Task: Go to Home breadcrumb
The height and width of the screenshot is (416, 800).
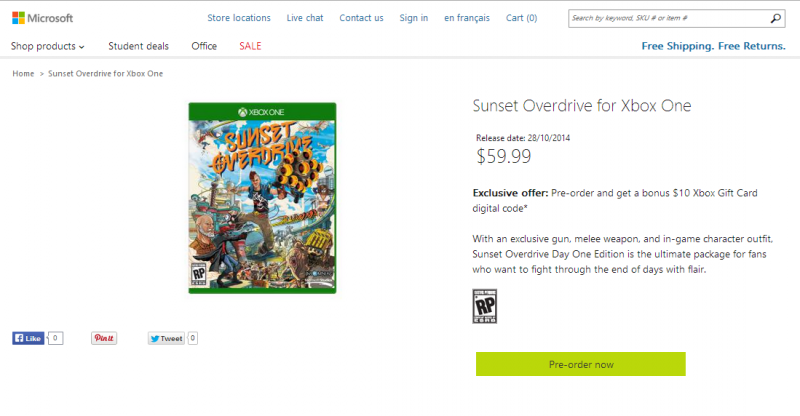Action: (23, 74)
